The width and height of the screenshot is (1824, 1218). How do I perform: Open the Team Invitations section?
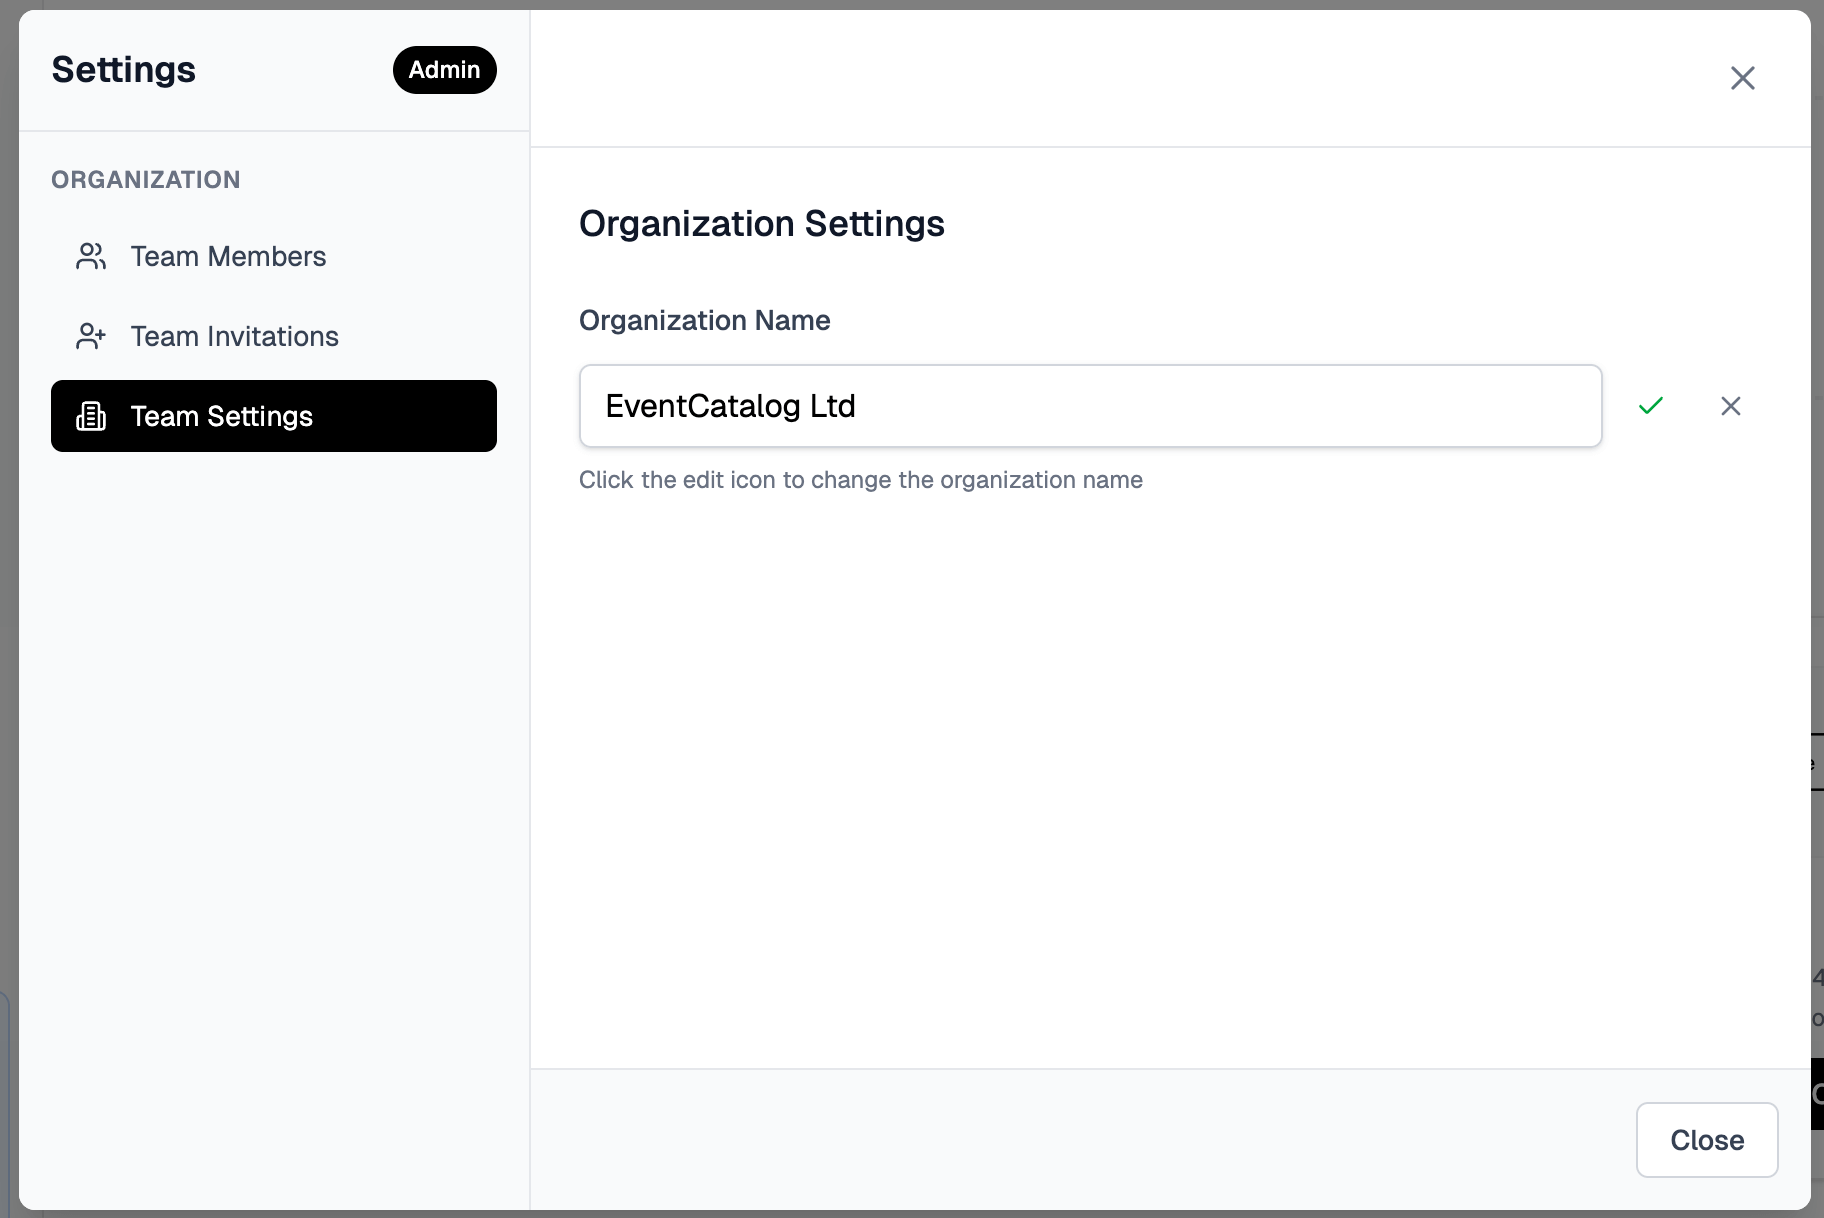click(x=234, y=337)
